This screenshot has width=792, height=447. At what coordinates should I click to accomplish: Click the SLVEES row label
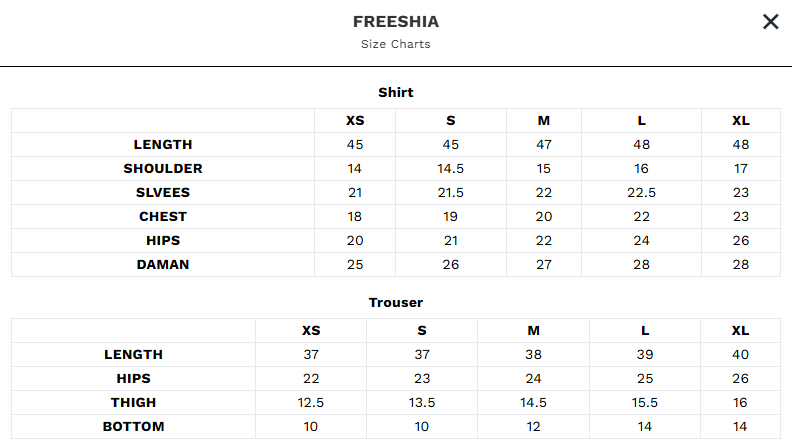point(163,193)
